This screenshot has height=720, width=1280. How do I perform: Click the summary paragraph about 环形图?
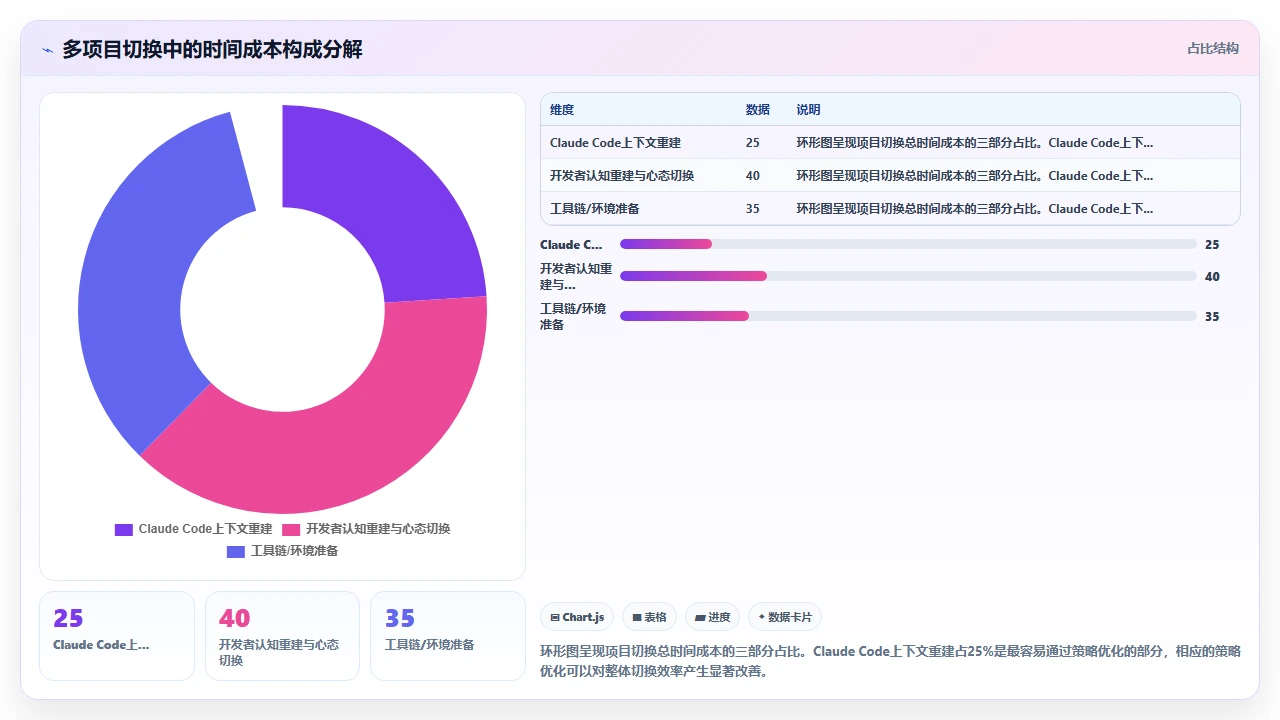tap(890, 661)
